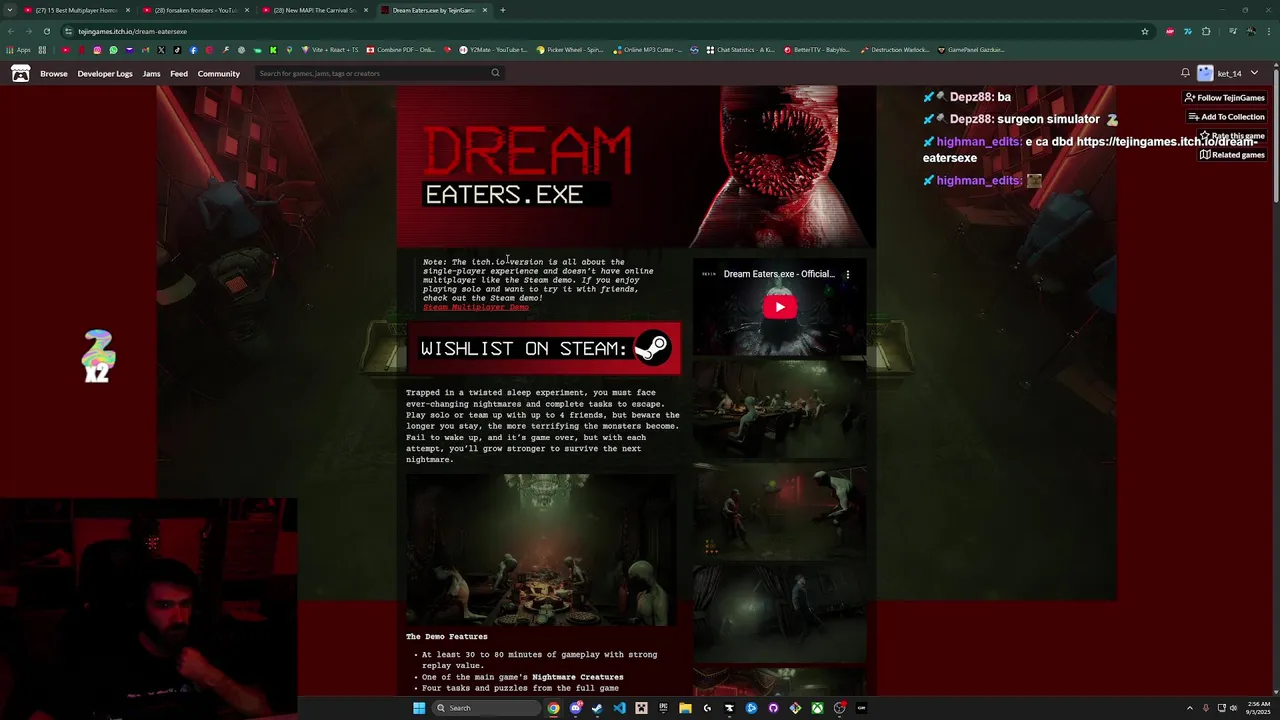The height and width of the screenshot is (720, 1280).
Task: Click the search magnifier icon in itch.io bar
Action: click(x=495, y=73)
